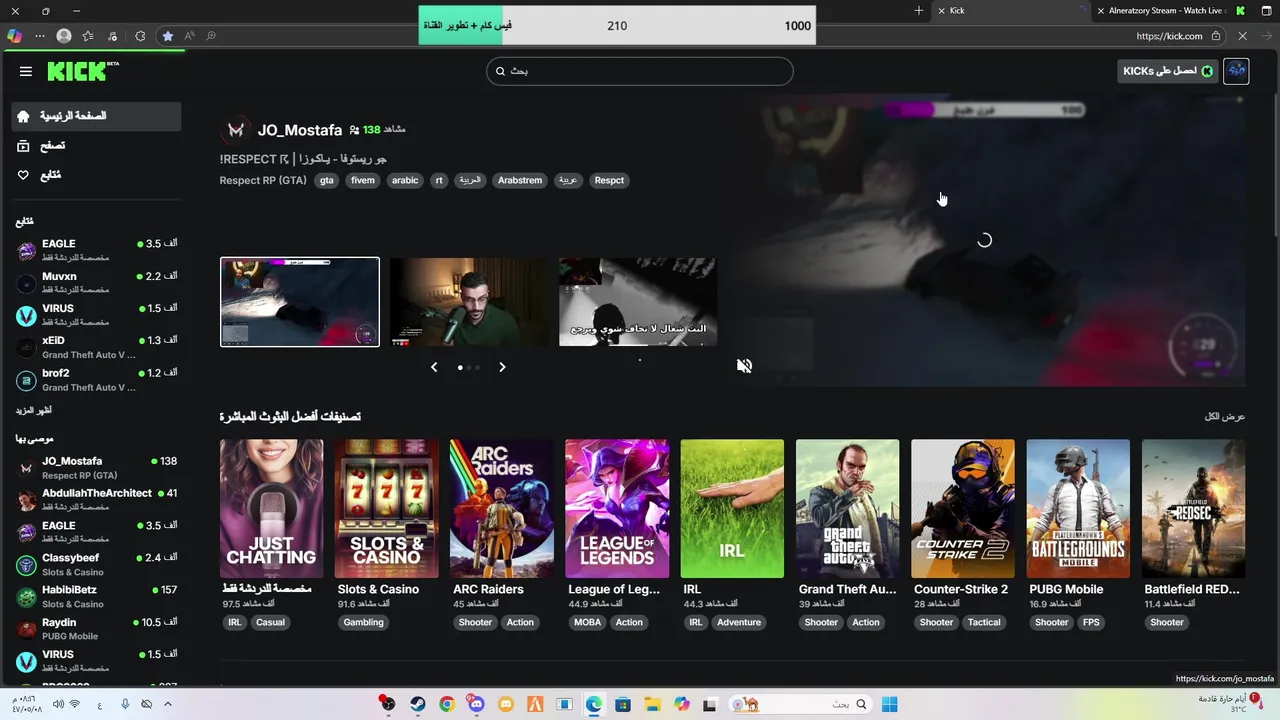
Task: Select third carousel thumbnail with Arabic subtitle
Action: pos(637,302)
